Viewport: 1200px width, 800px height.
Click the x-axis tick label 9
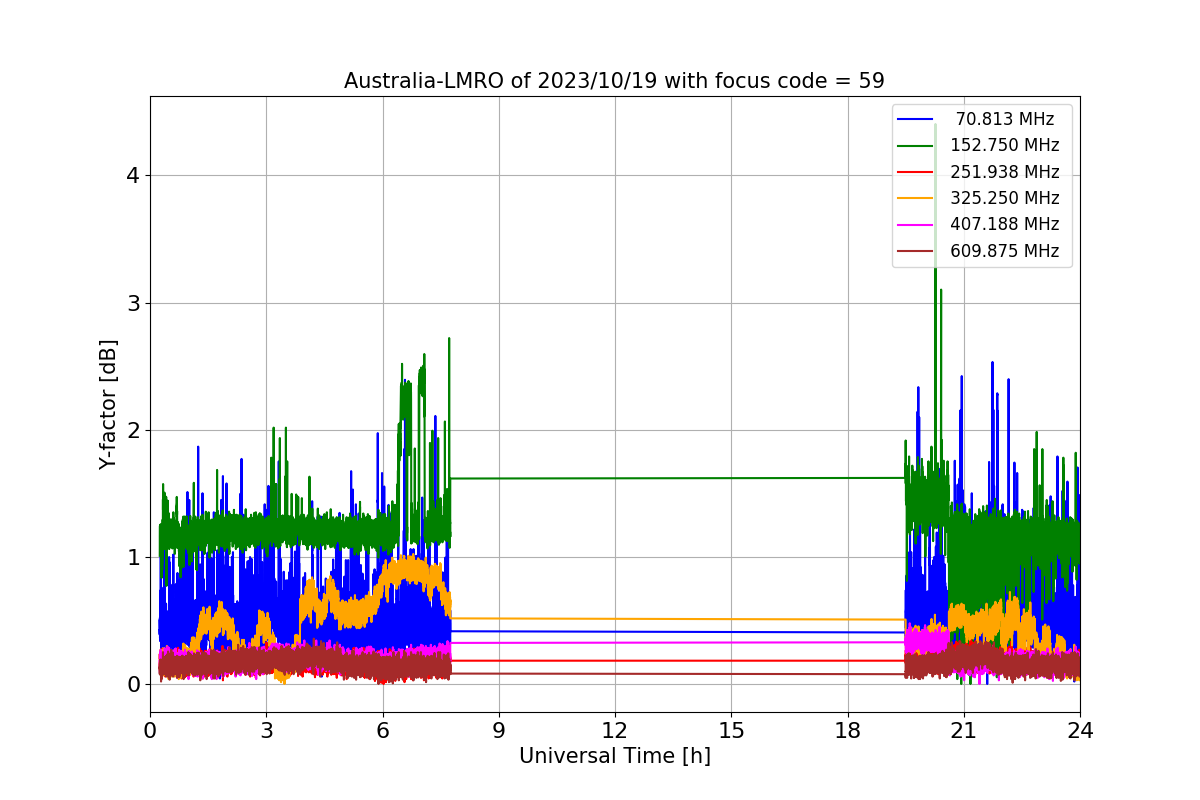pos(498,730)
